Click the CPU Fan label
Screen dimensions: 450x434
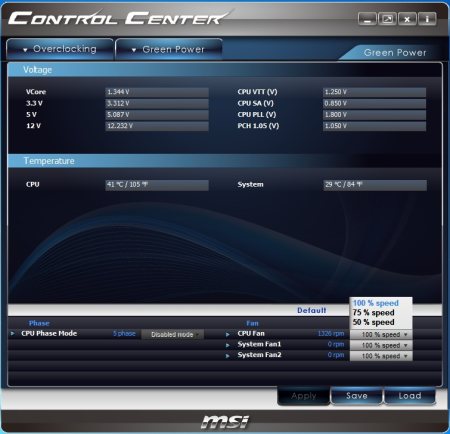[x=251, y=333]
